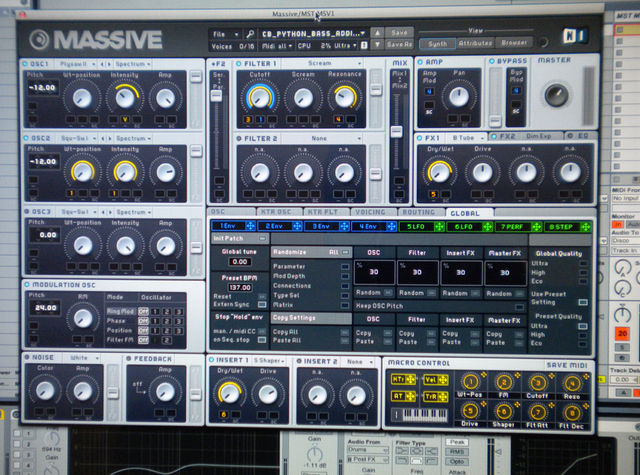Open the Insert 1 S Shaper dropdown

pyautogui.click(x=269, y=361)
